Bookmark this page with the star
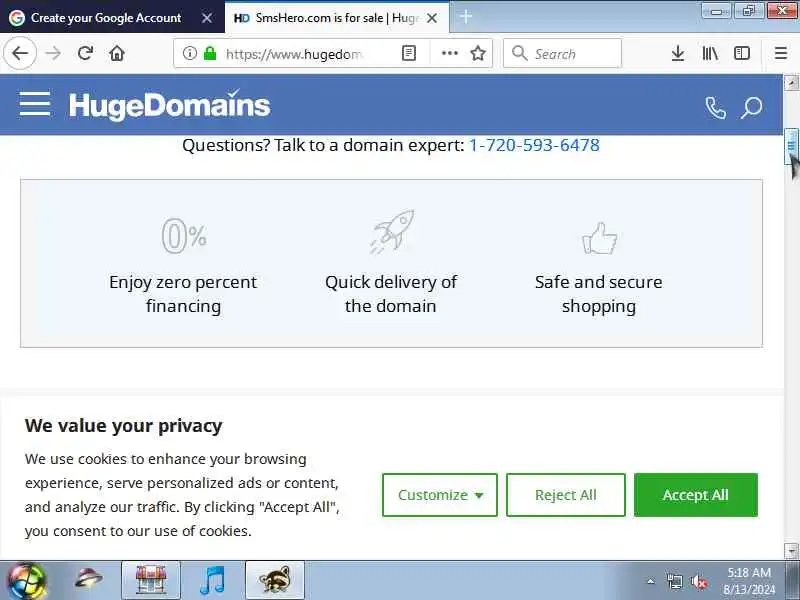This screenshot has width=800, height=600. pyautogui.click(x=478, y=53)
